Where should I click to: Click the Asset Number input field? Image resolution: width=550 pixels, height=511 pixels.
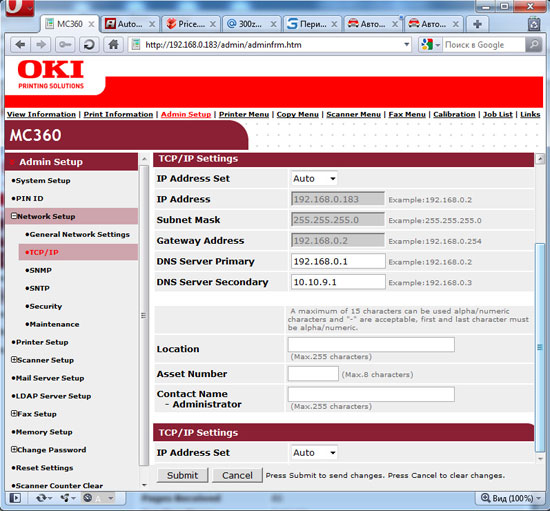pos(313,374)
